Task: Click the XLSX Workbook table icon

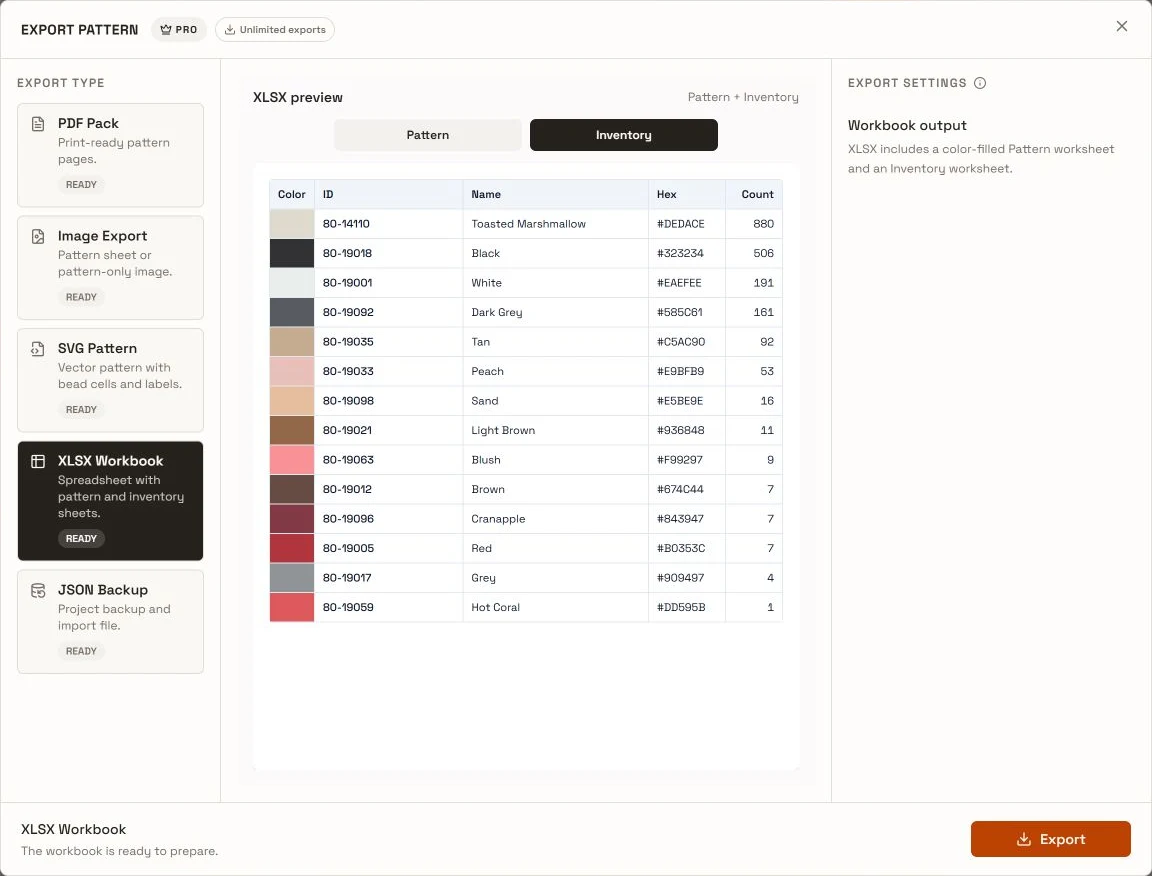Action: point(38,461)
